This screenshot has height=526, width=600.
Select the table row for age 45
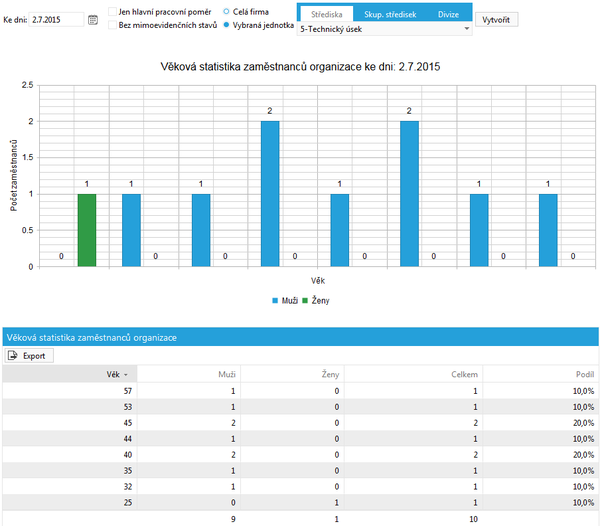(x=300, y=423)
